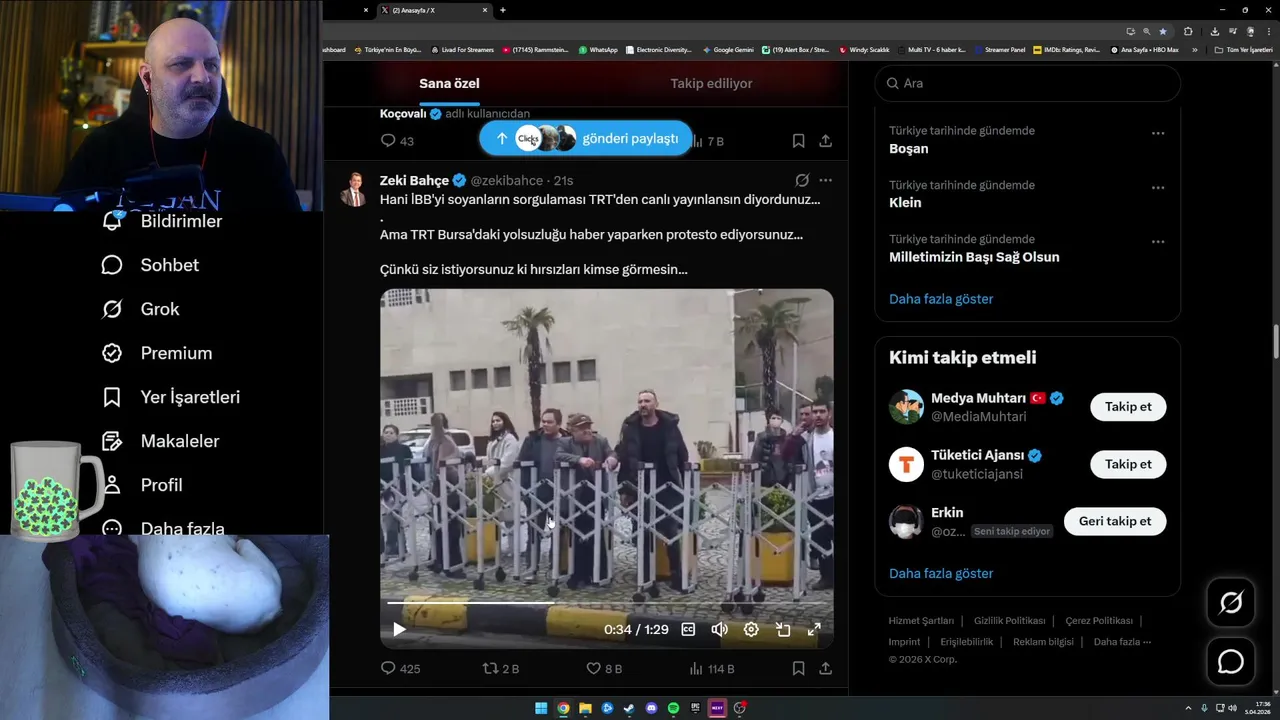Open Bildirimler in the sidebar
Viewport: 1280px width, 720px height.
click(x=162, y=221)
